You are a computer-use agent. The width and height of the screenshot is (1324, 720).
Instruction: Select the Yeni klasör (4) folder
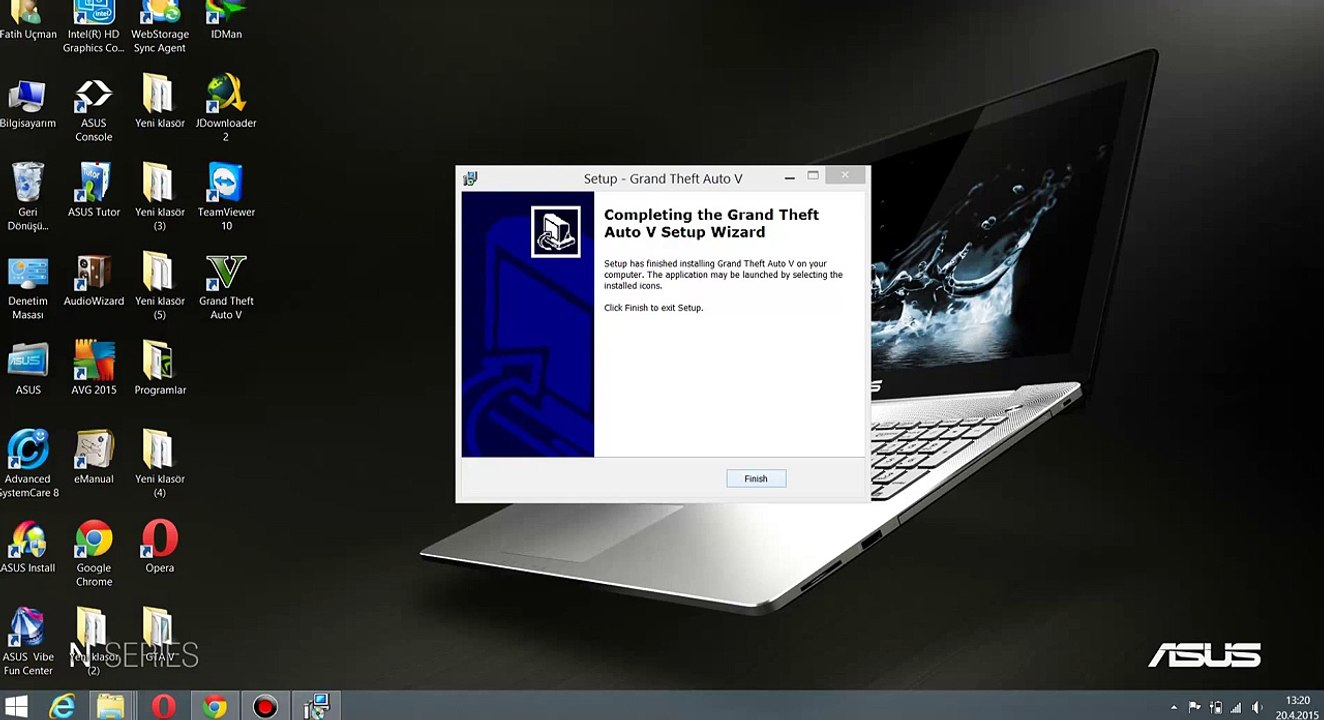coord(160,465)
